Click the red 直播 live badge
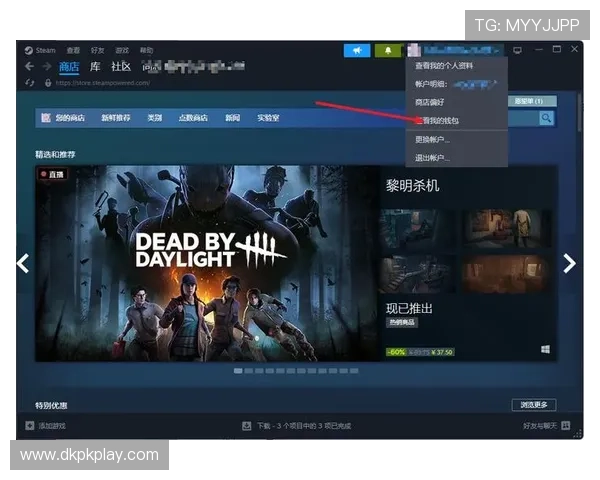The height and width of the screenshot is (480, 600). (52, 174)
